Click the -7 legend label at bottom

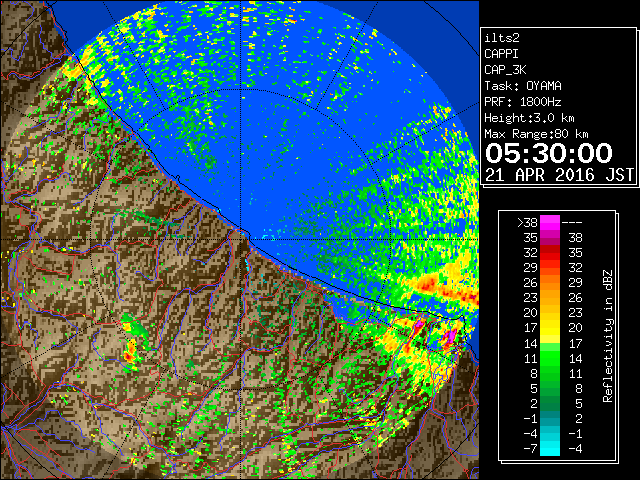click(530, 449)
